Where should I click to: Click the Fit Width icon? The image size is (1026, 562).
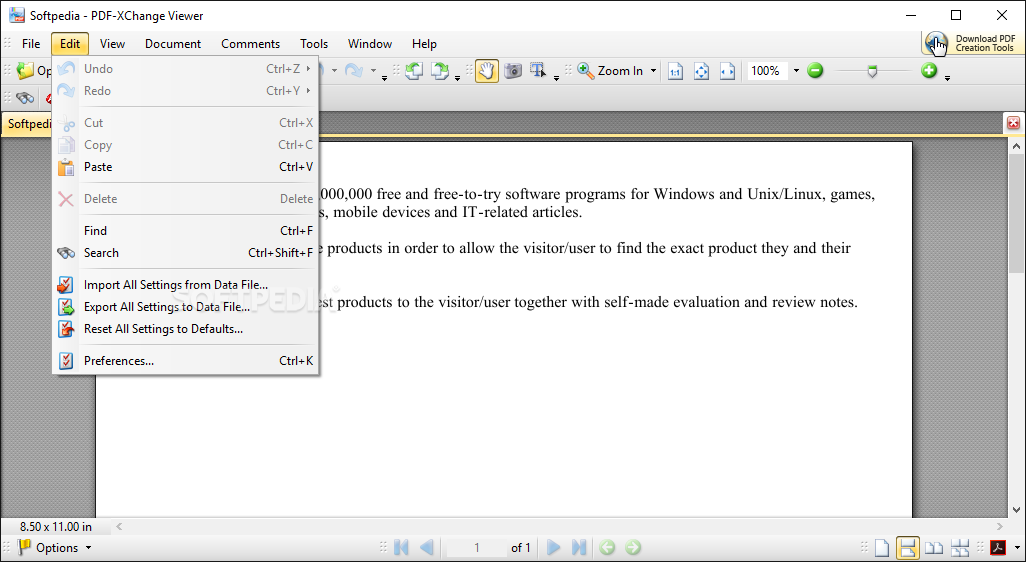click(x=728, y=71)
